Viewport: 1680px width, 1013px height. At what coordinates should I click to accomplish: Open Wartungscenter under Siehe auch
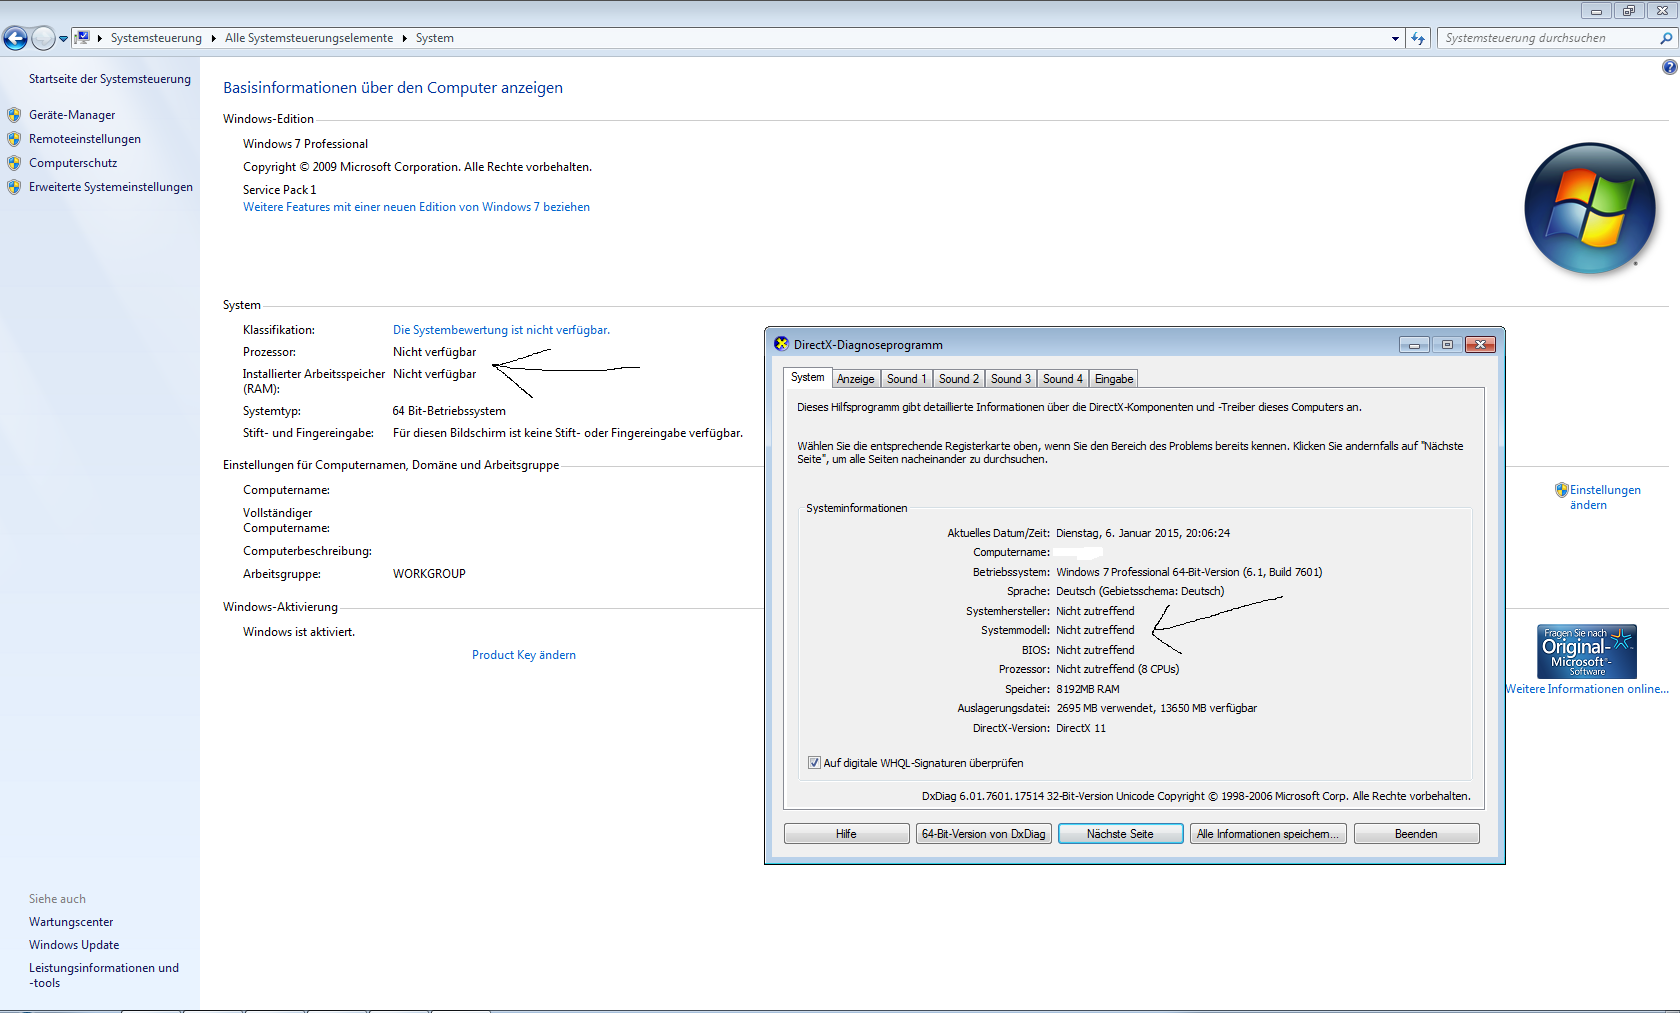coord(71,922)
